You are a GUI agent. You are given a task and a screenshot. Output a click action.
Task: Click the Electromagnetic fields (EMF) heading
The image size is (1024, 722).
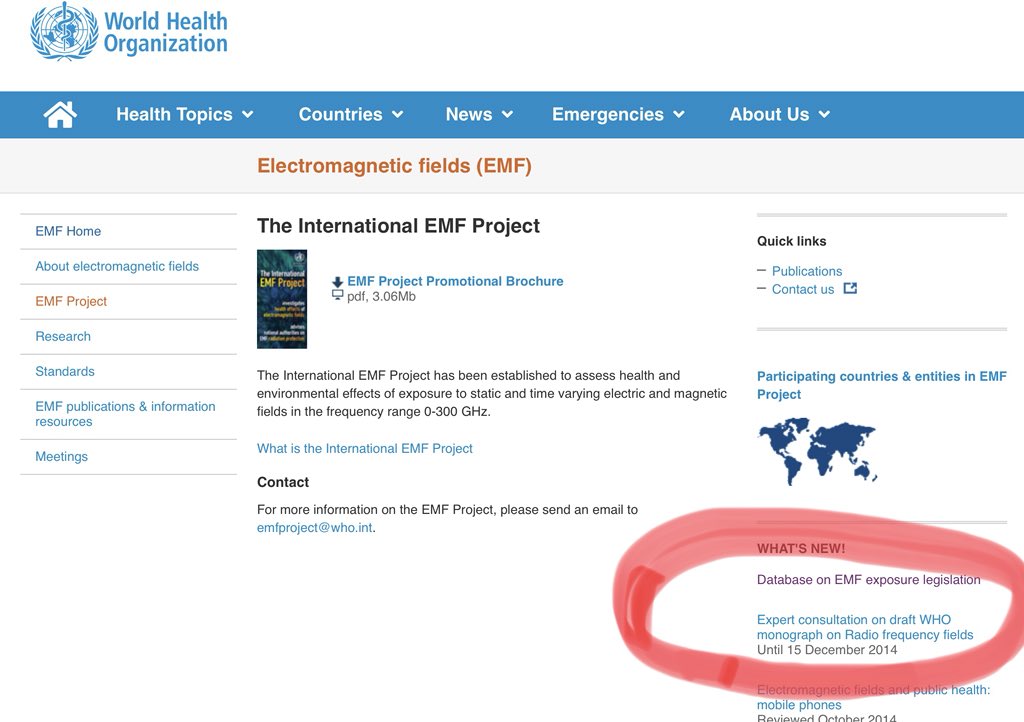[394, 166]
